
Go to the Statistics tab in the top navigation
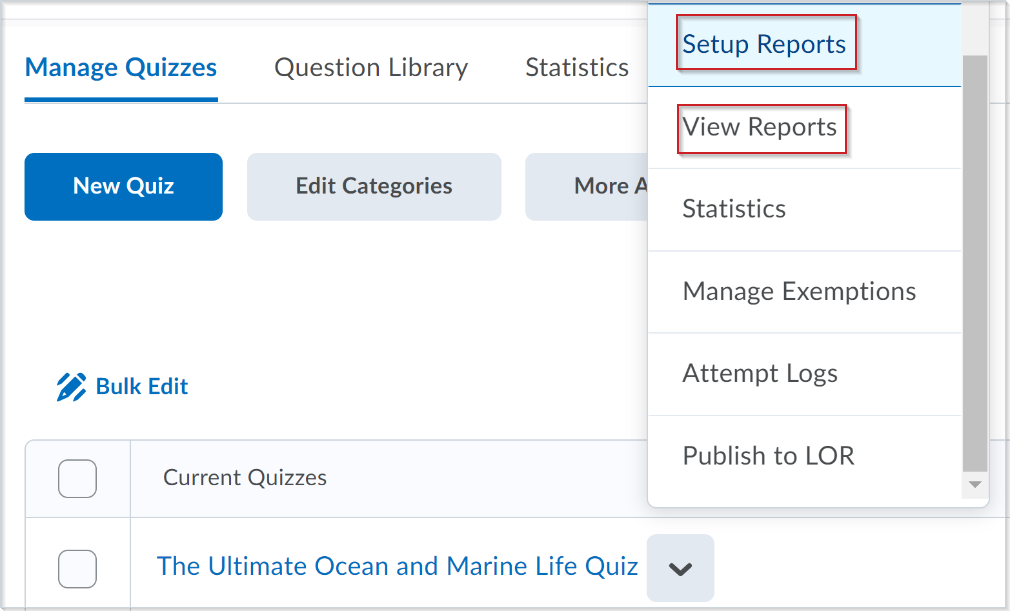click(x=577, y=68)
